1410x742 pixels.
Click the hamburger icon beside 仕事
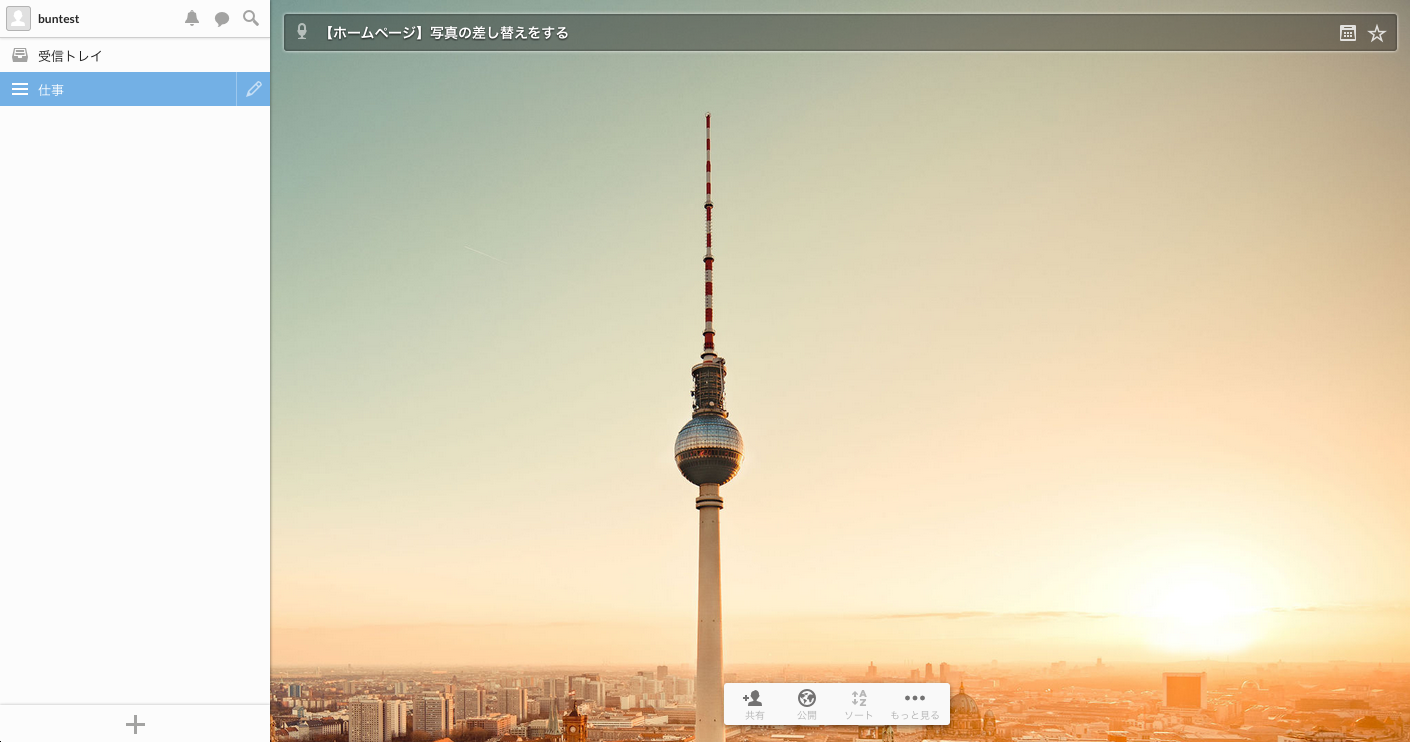19,89
